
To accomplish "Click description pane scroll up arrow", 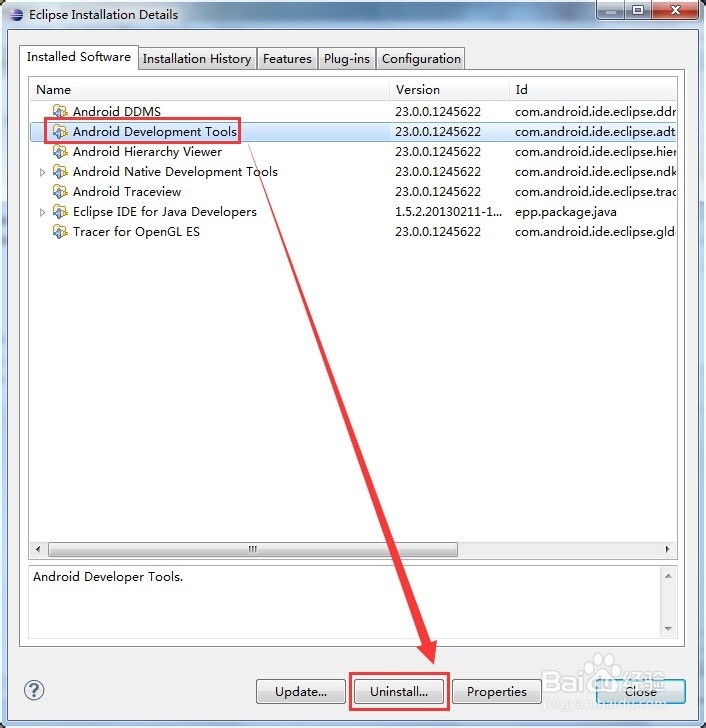I will (x=668, y=576).
